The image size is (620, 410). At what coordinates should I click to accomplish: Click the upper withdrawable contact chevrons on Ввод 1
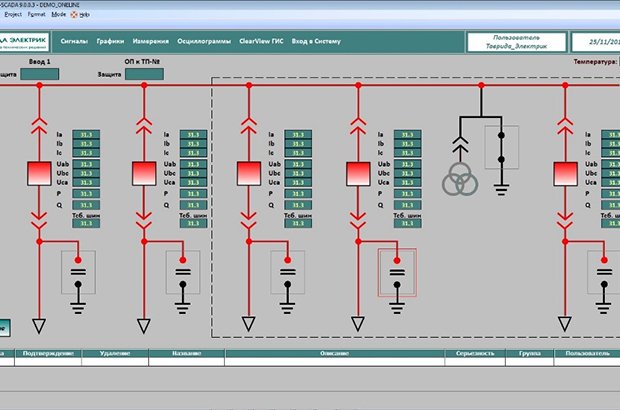39,125
